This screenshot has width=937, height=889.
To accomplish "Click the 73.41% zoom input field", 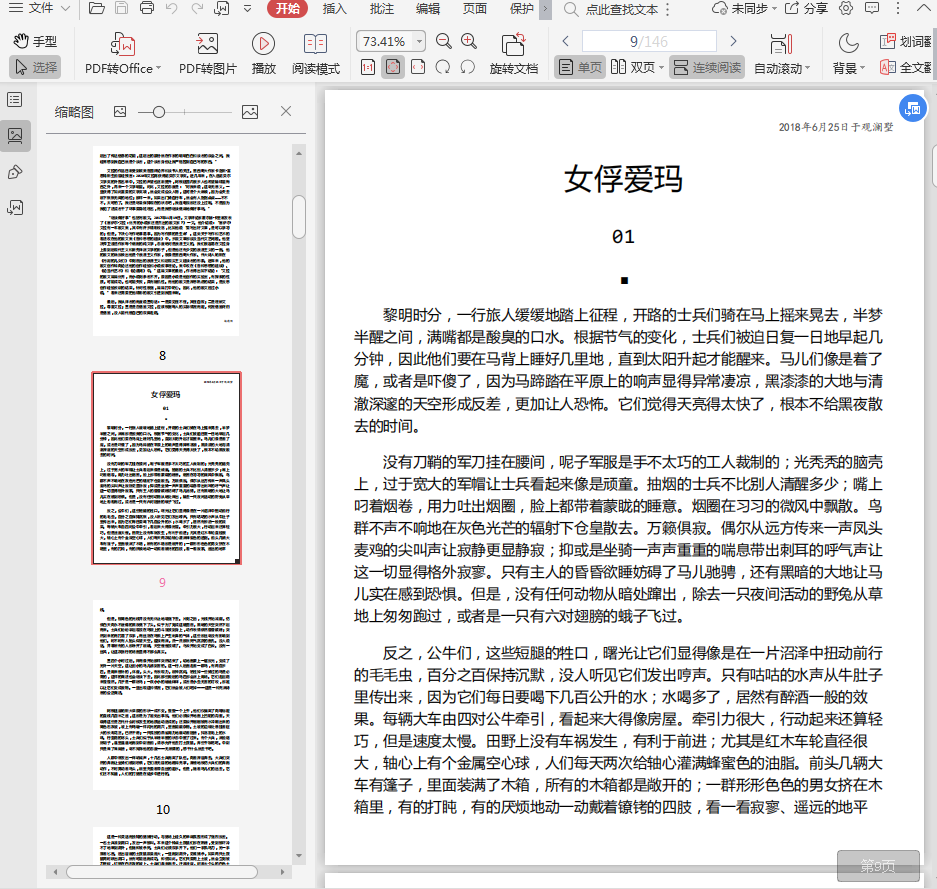I will [x=384, y=41].
